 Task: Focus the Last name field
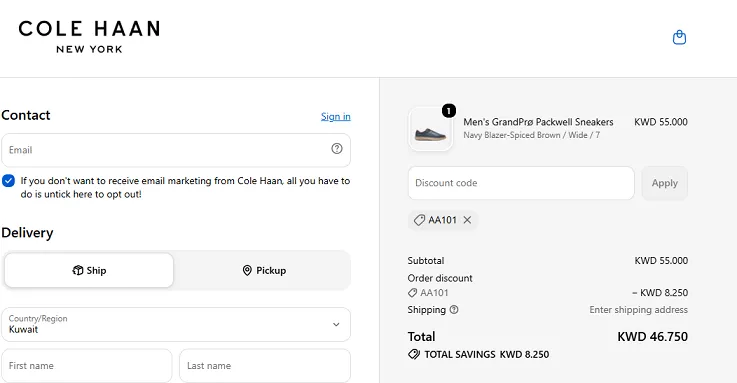(265, 366)
